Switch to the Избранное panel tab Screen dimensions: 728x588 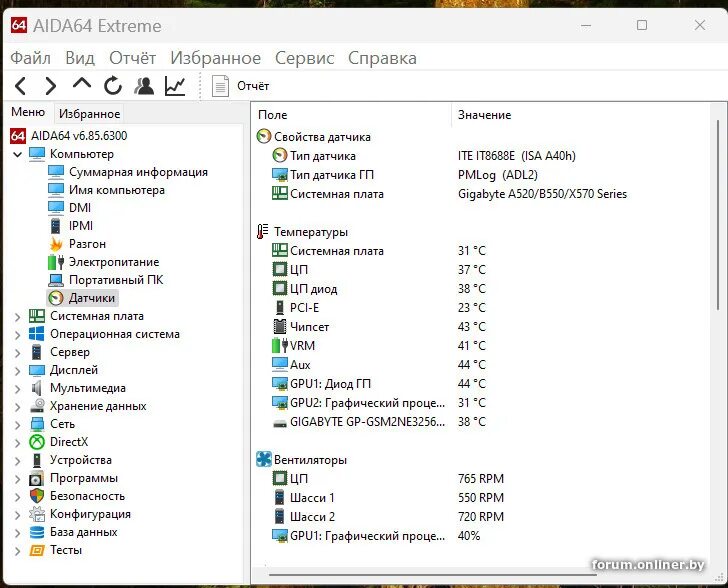(89, 113)
